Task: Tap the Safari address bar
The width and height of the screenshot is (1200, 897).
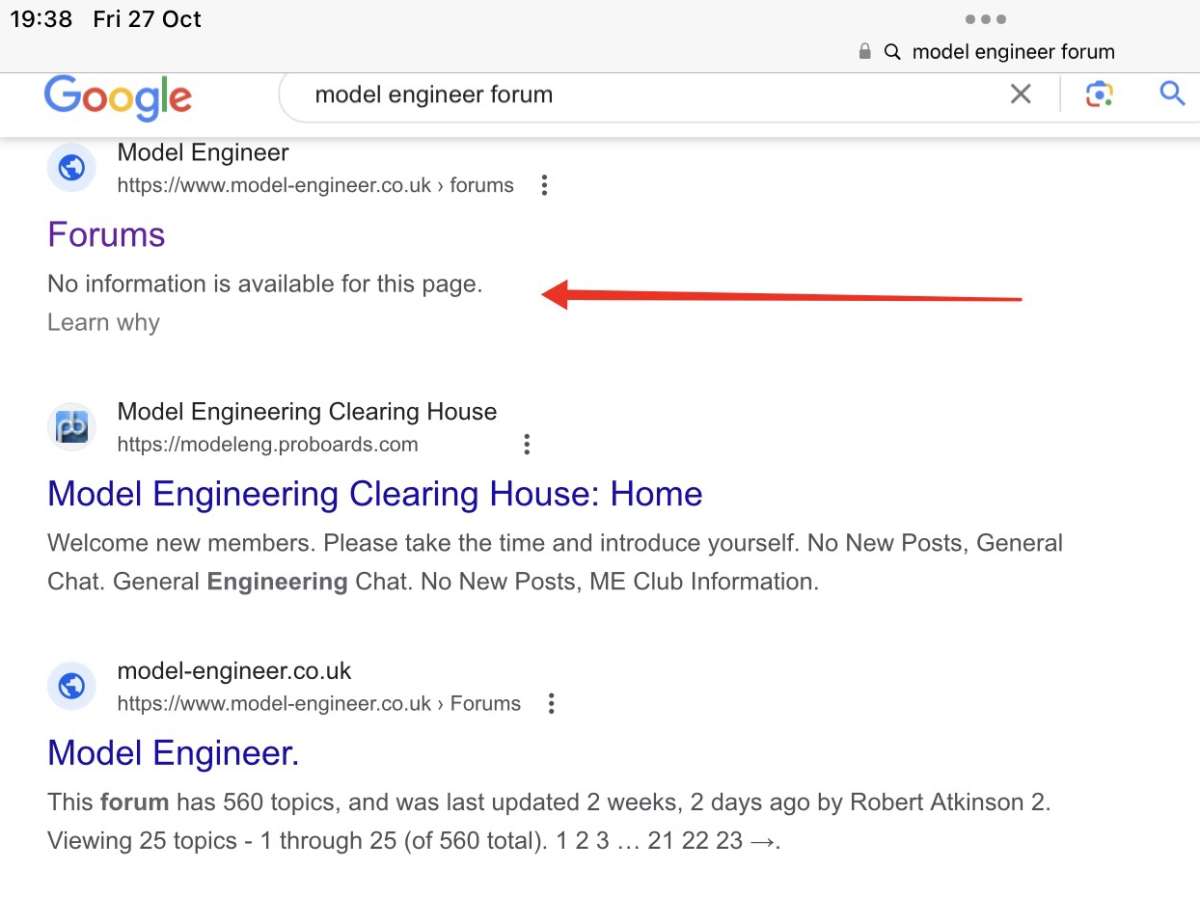Action: [x=985, y=52]
